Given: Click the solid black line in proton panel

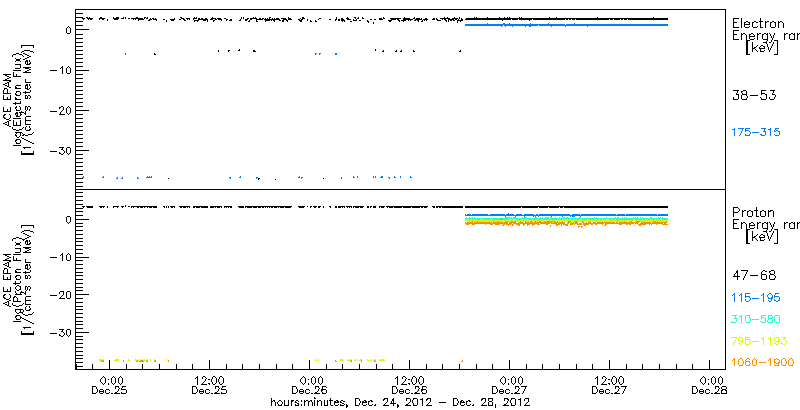Looking at the screenshot, I should [566, 207].
